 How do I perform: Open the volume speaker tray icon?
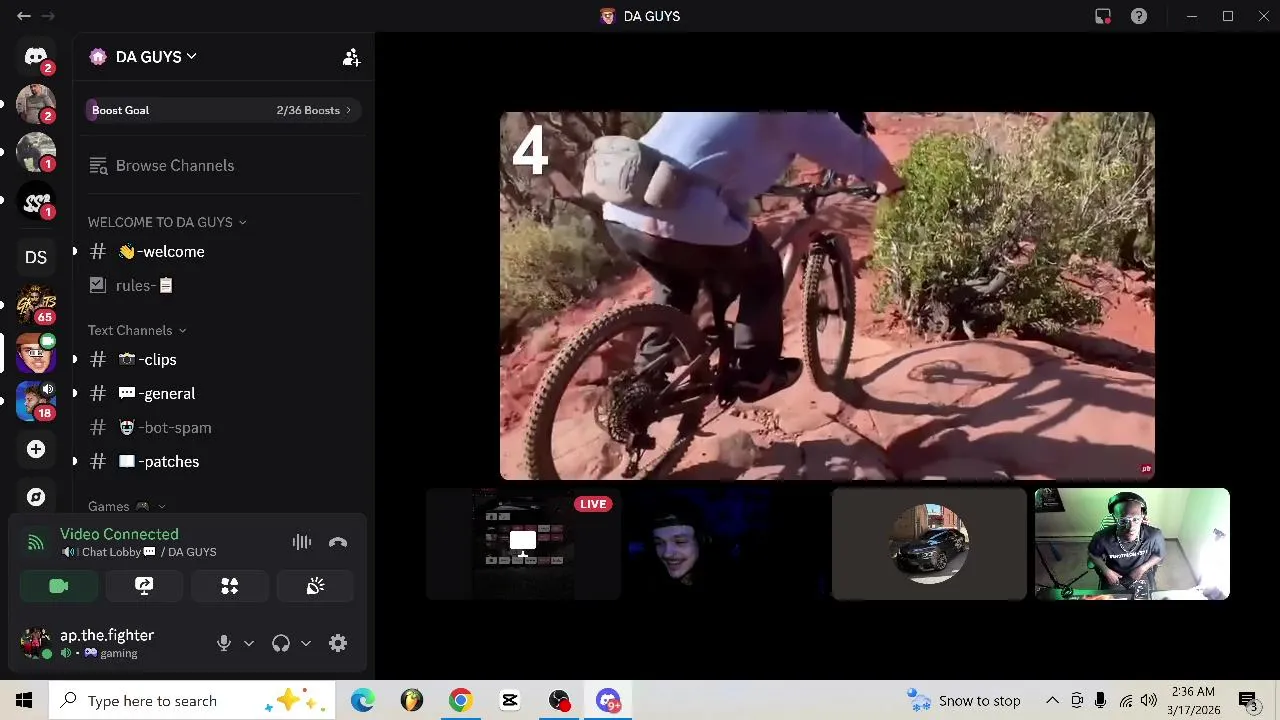click(x=1149, y=700)
